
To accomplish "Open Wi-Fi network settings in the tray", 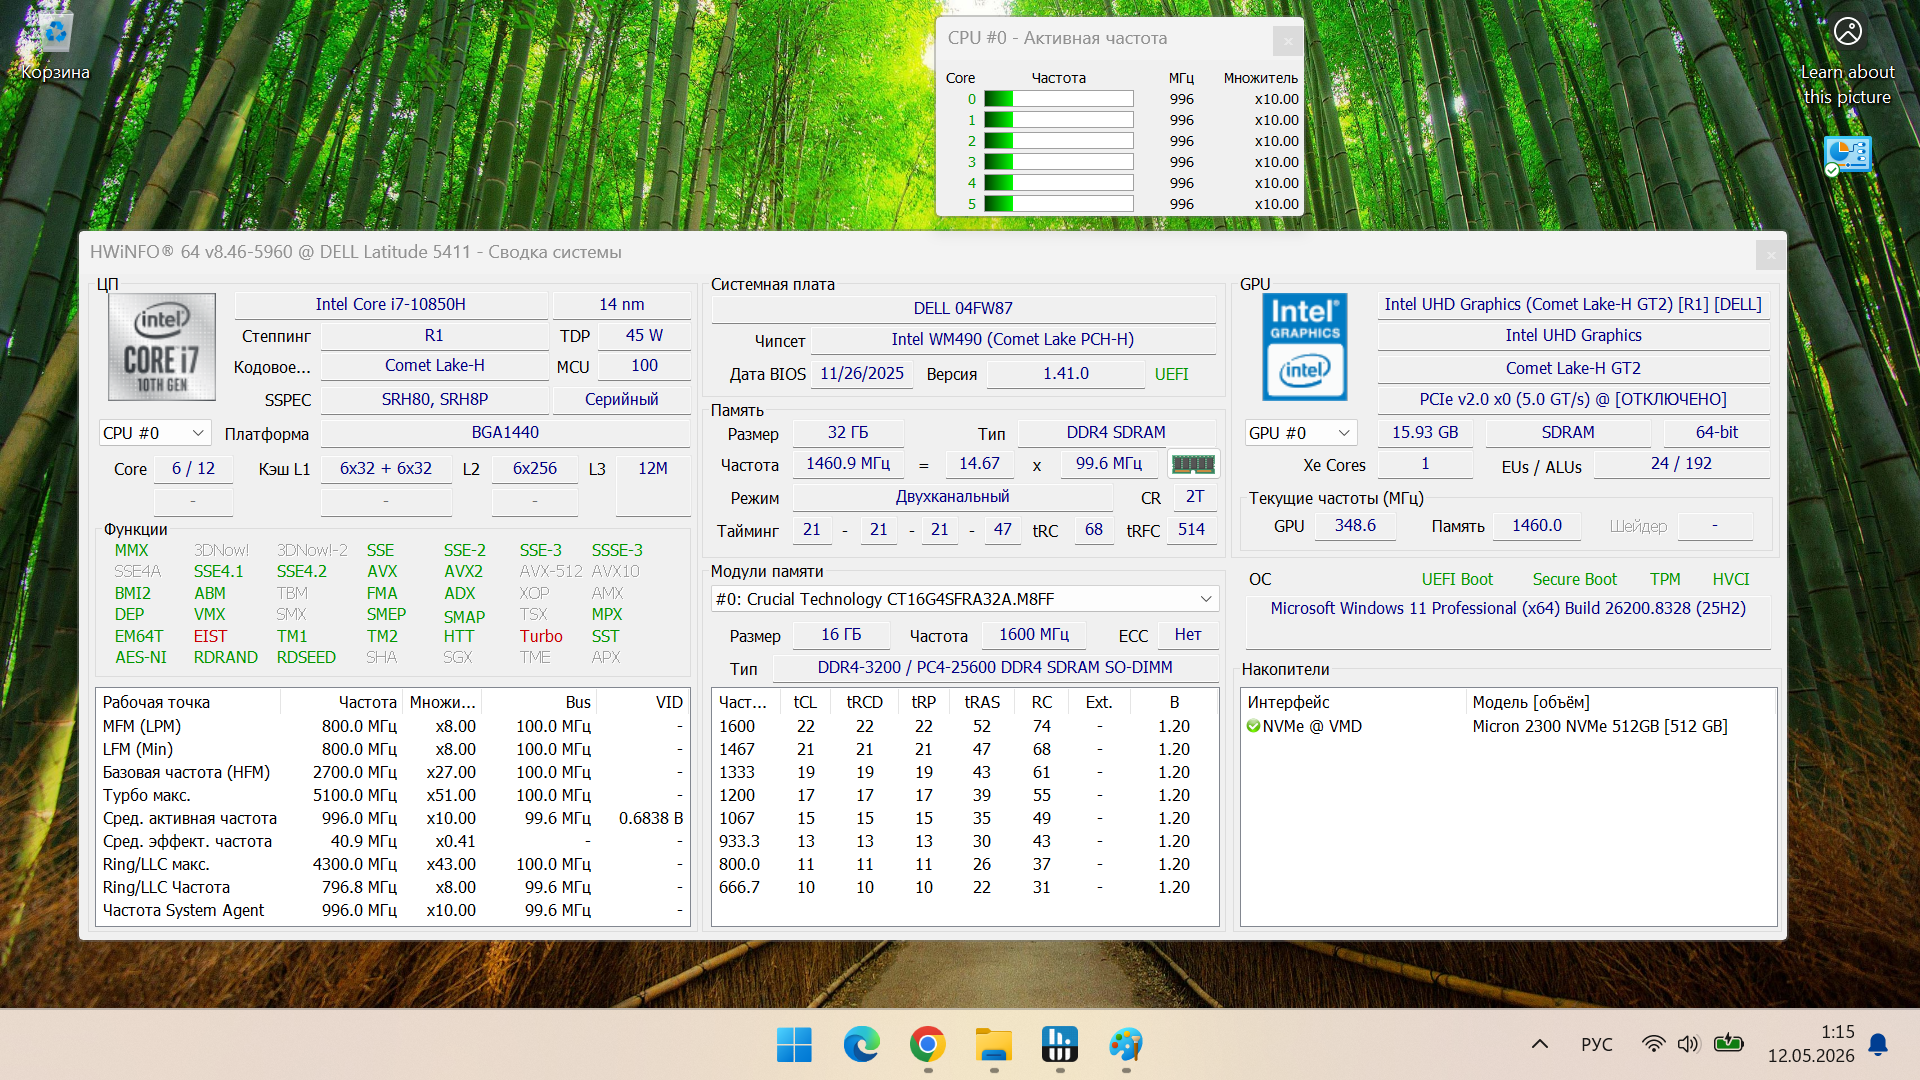I will (x=1654, y=1044).
